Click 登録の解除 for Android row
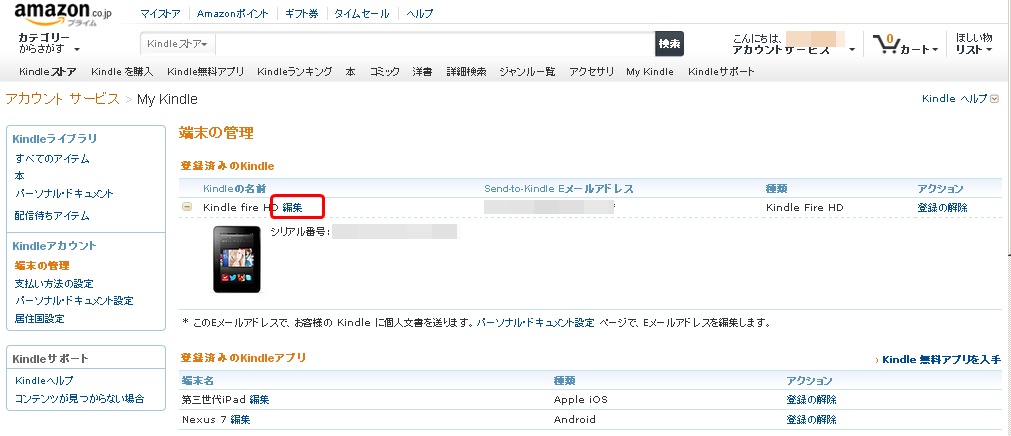Viewport: 1011px width, 436px height. [x=812, y=419]
